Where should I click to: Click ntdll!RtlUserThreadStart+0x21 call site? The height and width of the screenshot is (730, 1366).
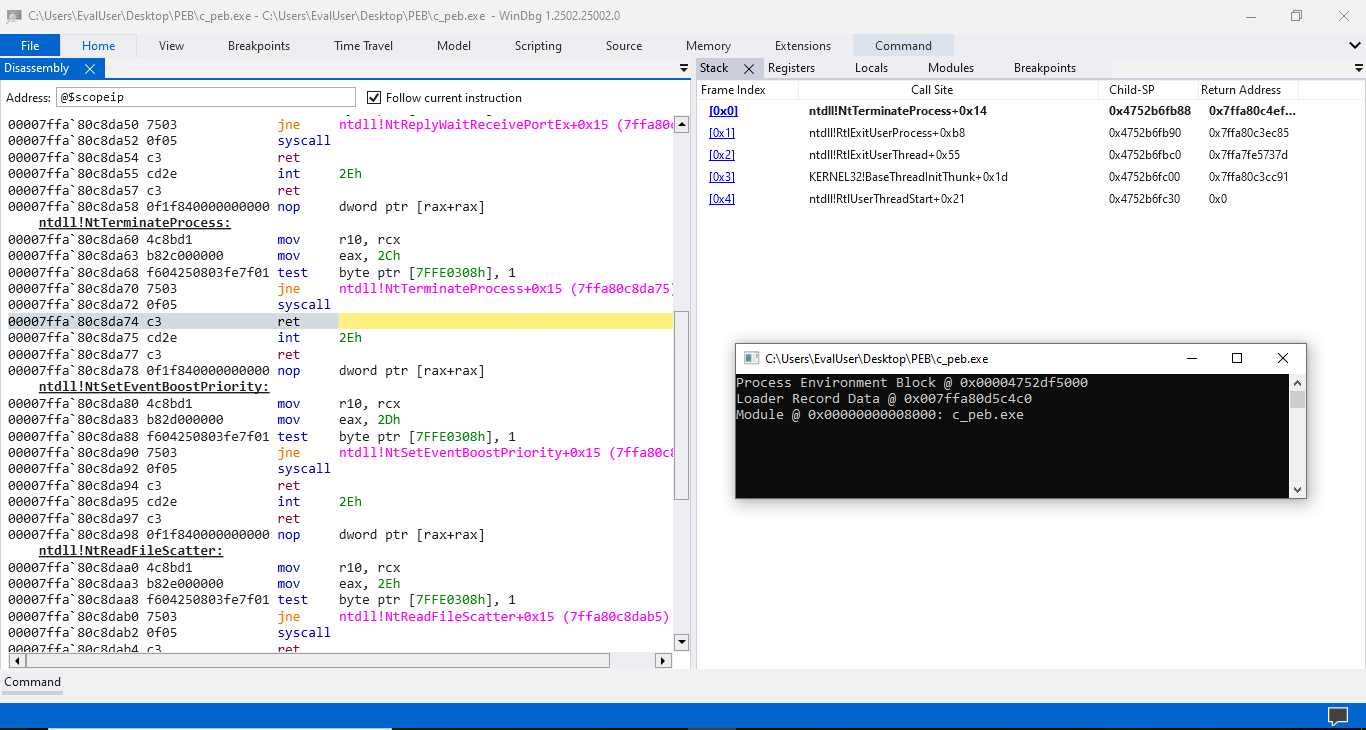(x=886, y=199)
